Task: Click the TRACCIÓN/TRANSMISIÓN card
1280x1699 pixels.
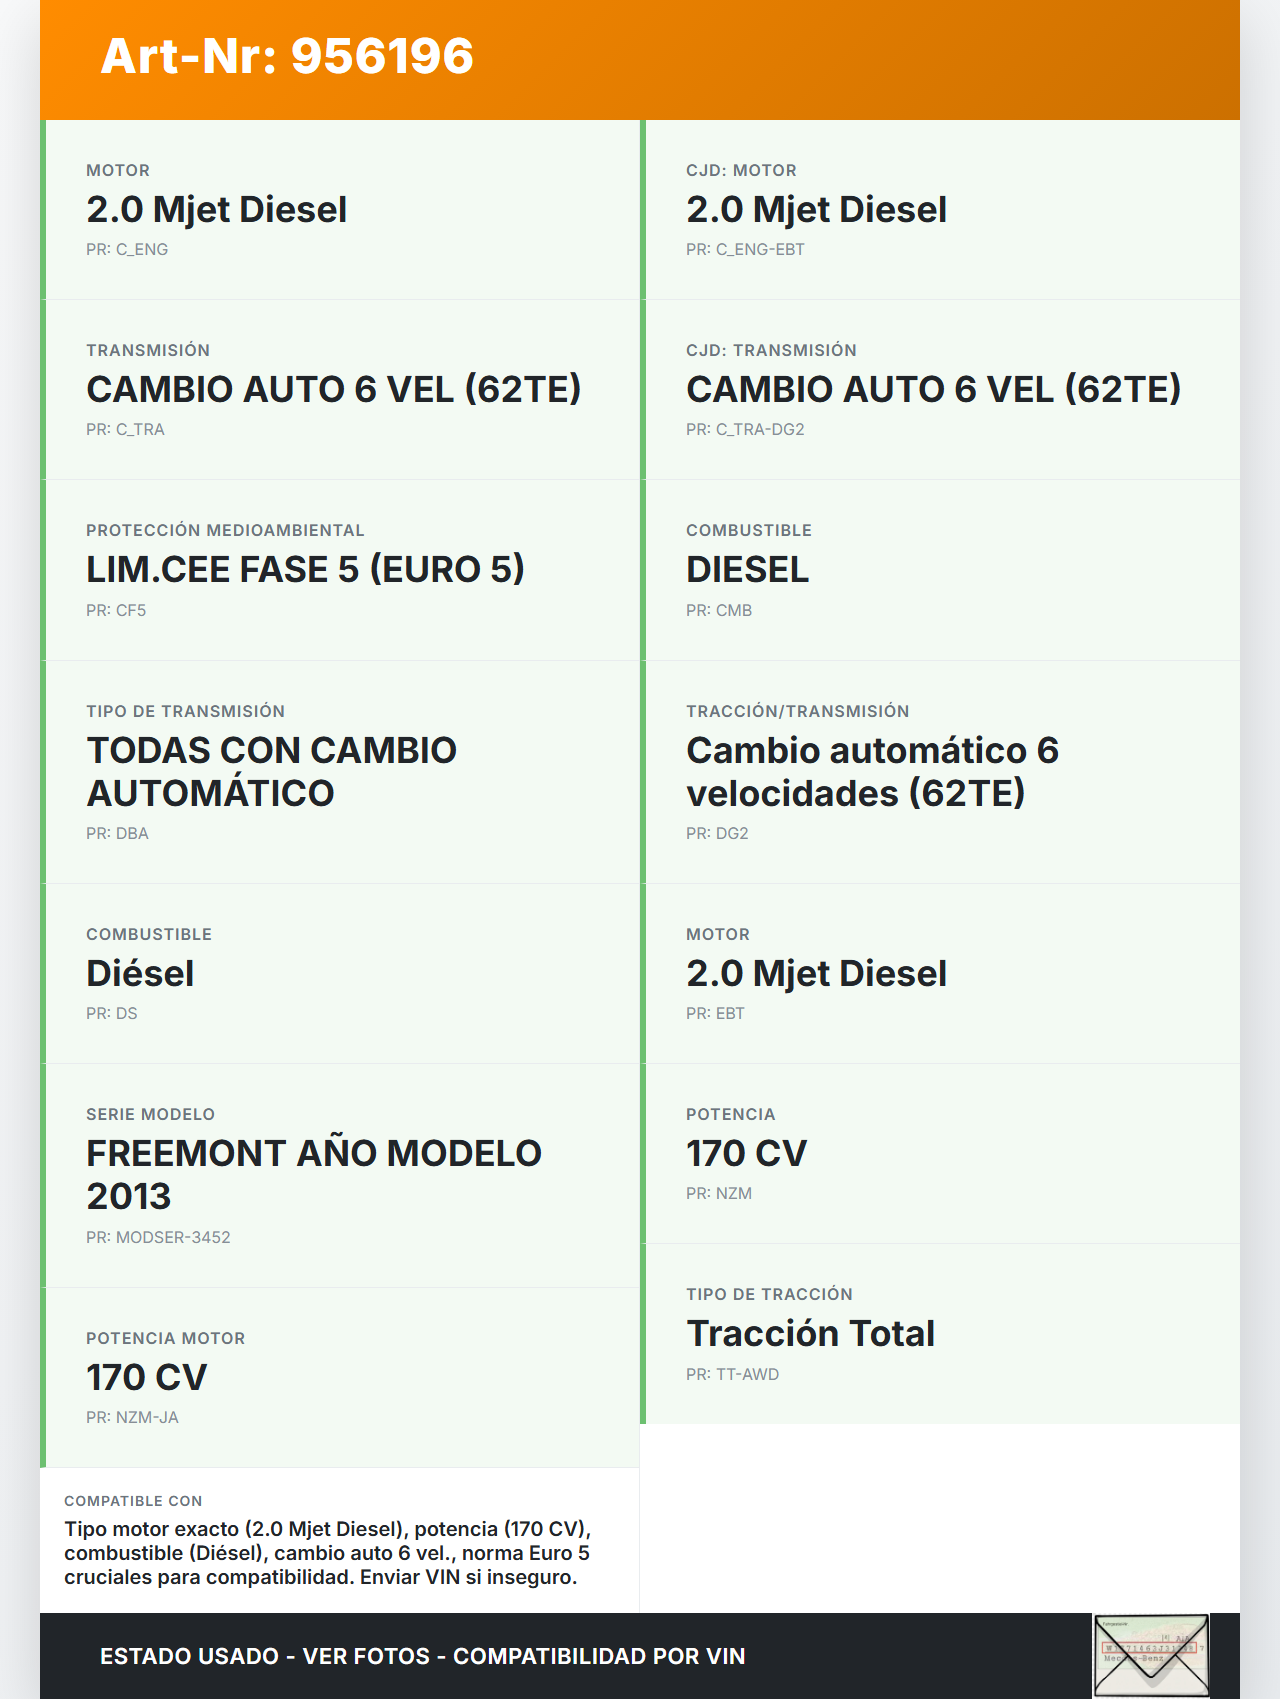Action: click(942, 771)
